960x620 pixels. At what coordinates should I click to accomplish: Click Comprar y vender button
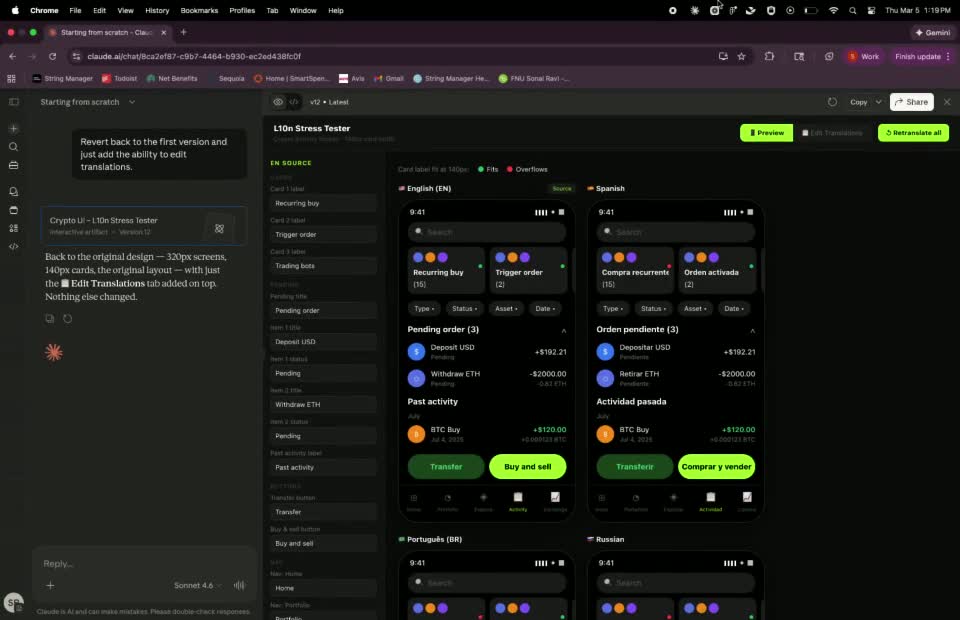tap(716, 466)
